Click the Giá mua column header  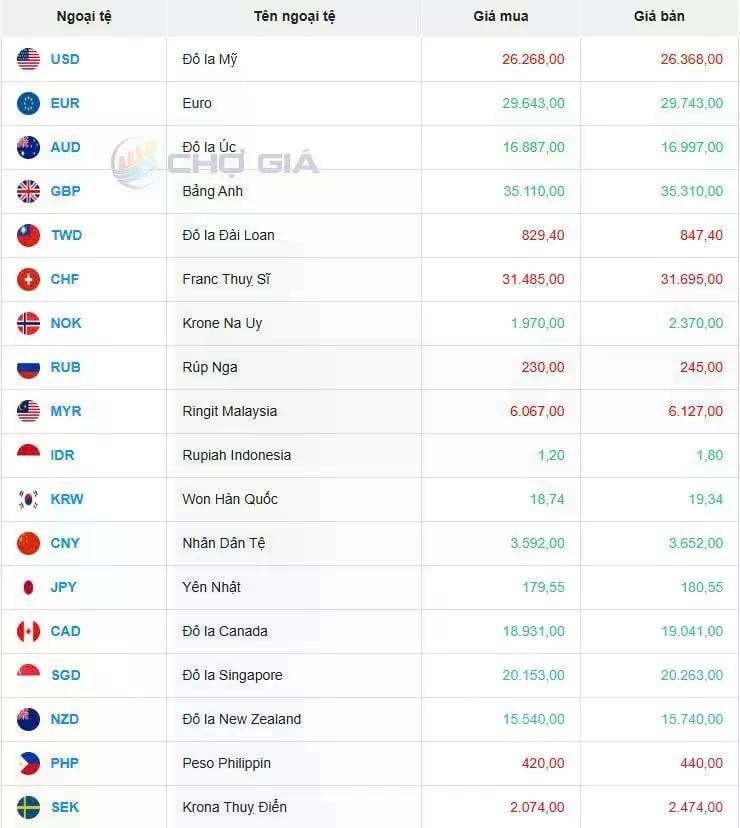coord(501,16)
